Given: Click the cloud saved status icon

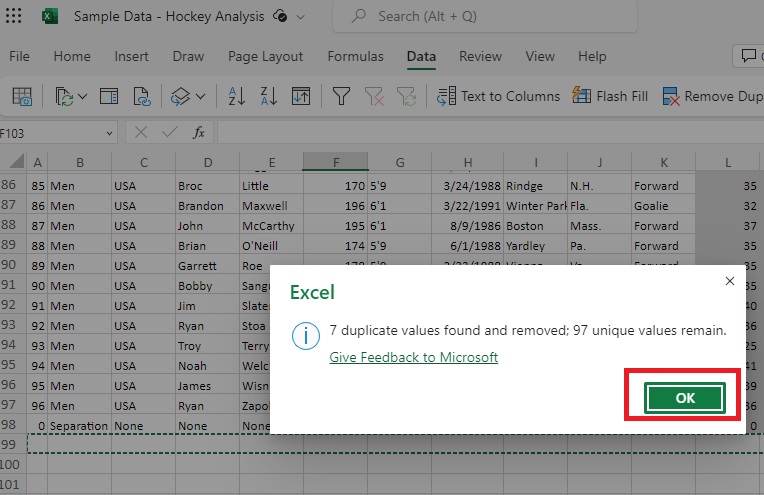Looking at the screenshot, I should point(280,16).
